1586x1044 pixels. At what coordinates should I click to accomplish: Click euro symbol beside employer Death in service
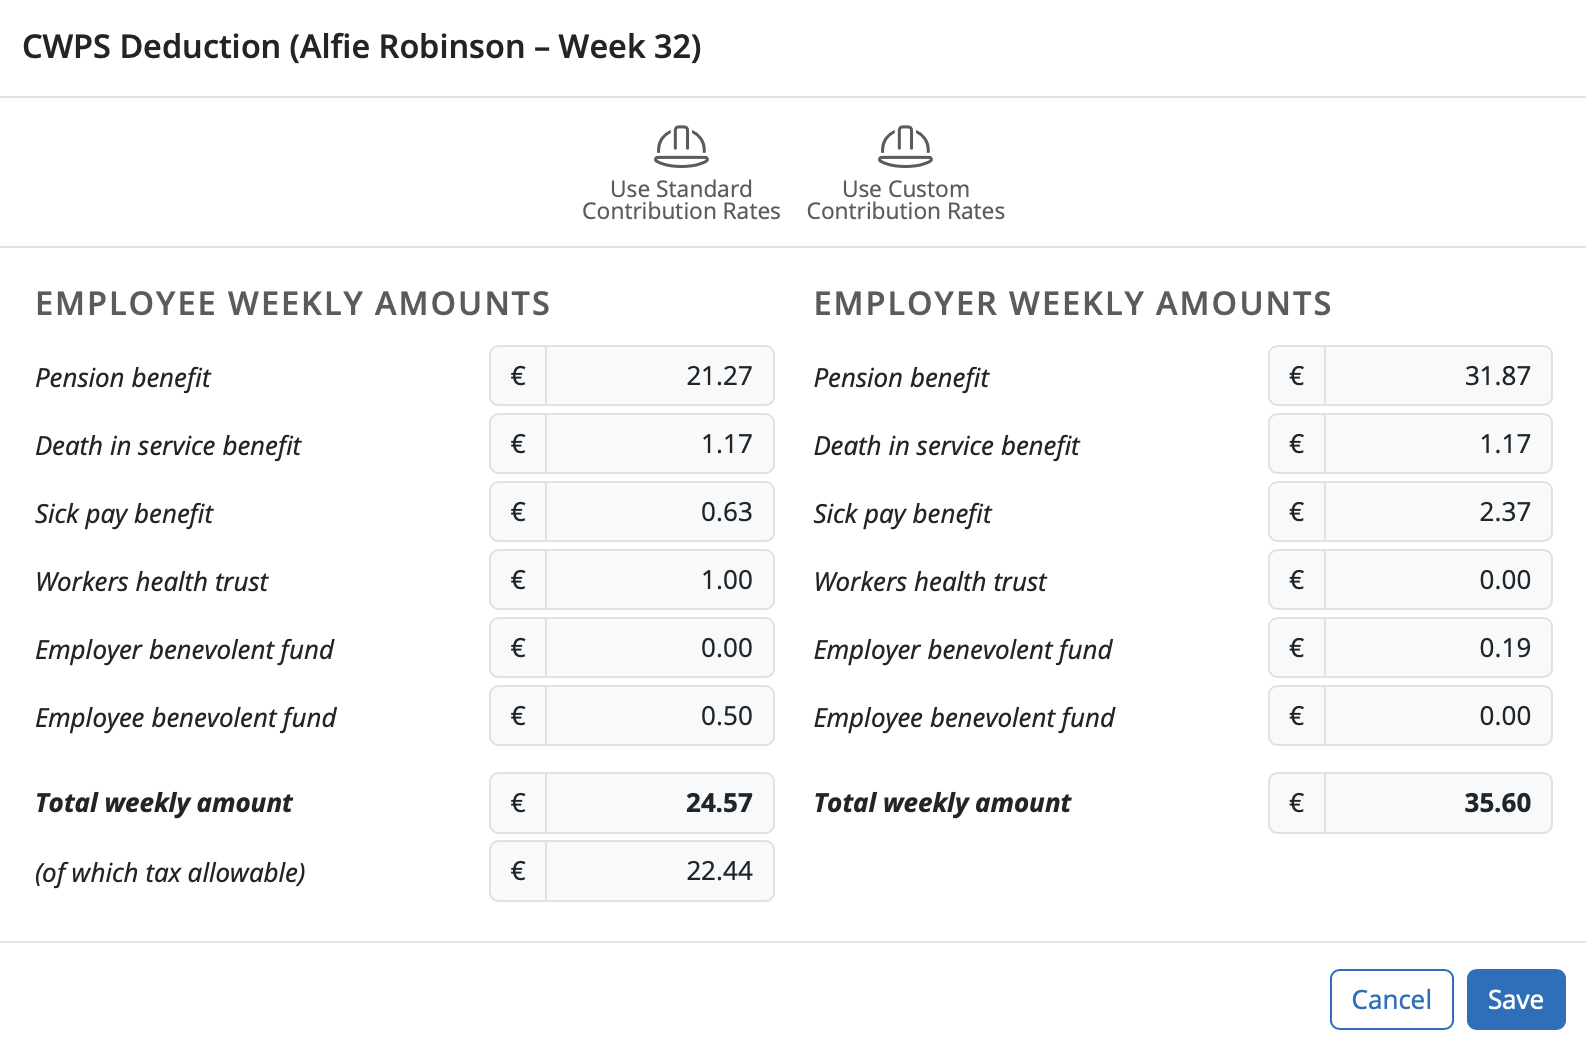coord(1297,444)
